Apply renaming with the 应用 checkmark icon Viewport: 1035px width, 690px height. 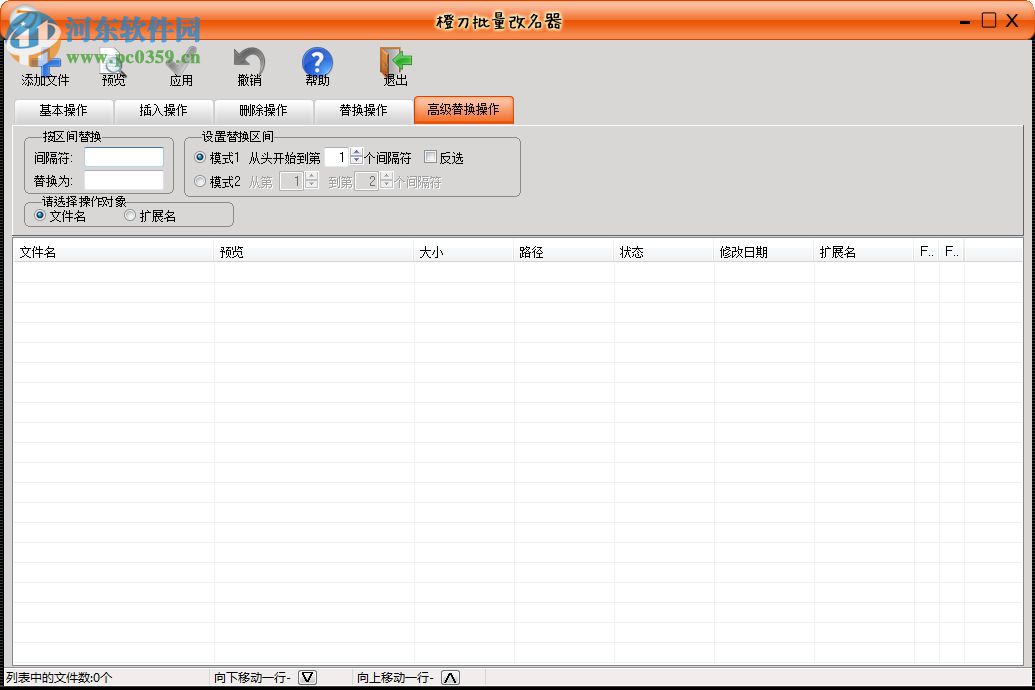click(x=181, y=60)
